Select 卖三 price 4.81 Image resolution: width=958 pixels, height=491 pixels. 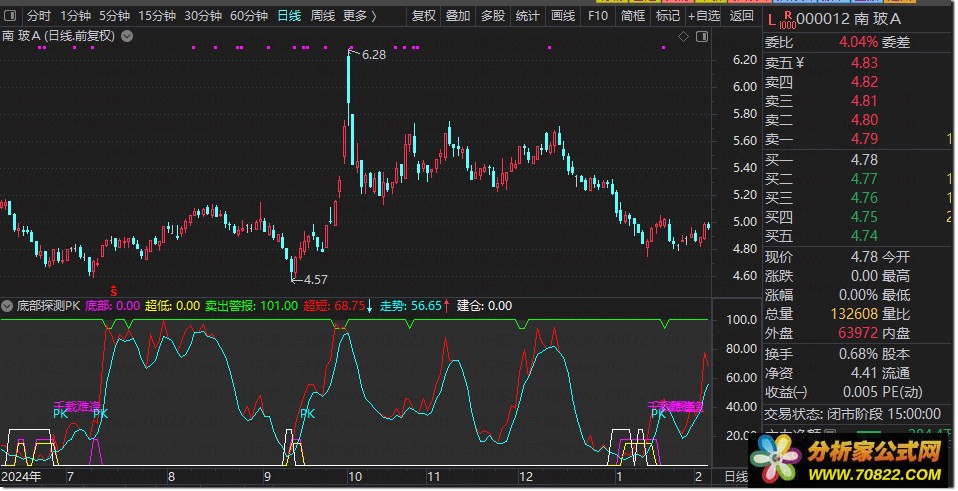864,101
